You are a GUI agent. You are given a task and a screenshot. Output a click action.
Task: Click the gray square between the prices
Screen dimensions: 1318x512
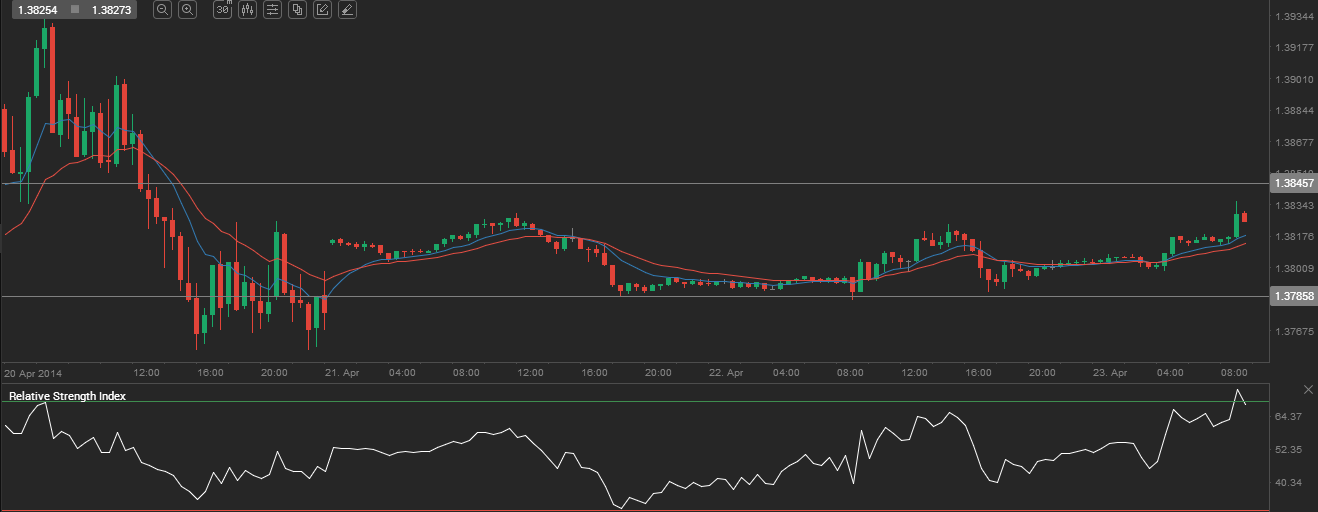pyautogui.click(x=75, y=10)
